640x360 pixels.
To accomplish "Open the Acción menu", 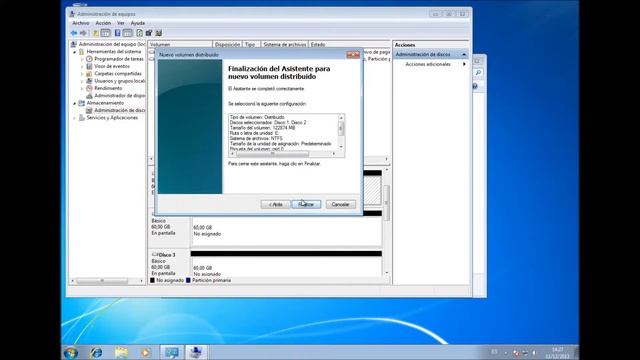I will pos(103,23).
